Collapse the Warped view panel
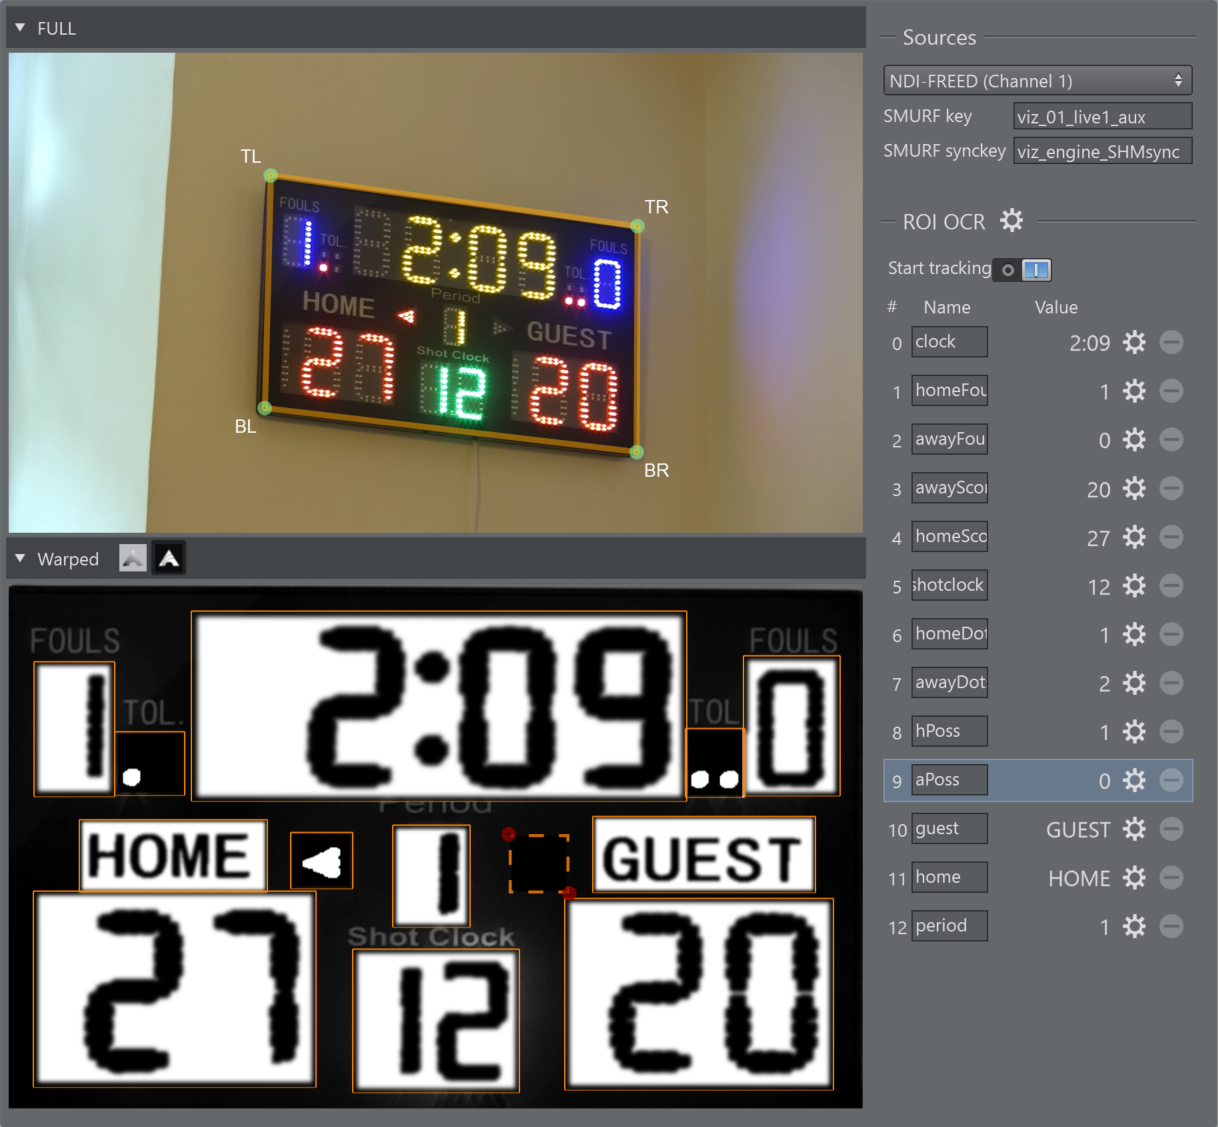Viewport: 1219px width, 1127px height. click(x=20, y=558)
